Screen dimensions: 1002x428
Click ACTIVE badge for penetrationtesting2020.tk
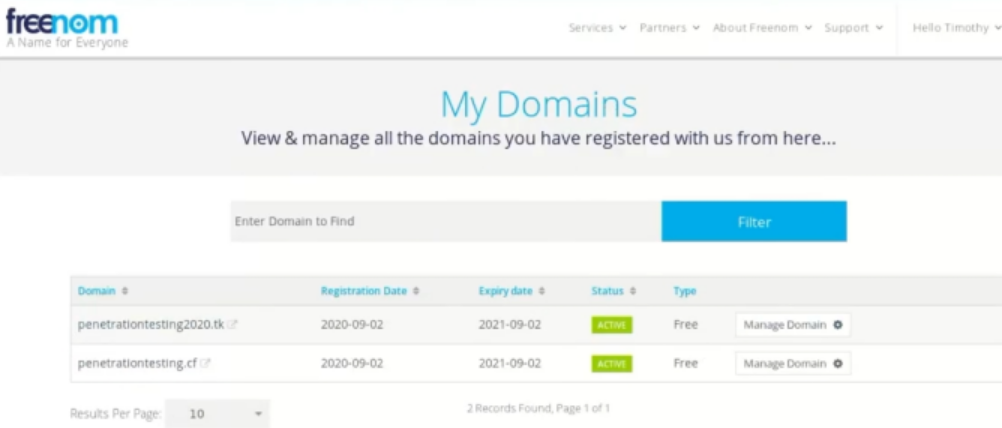pyautogui.click(x=612, y=325)
